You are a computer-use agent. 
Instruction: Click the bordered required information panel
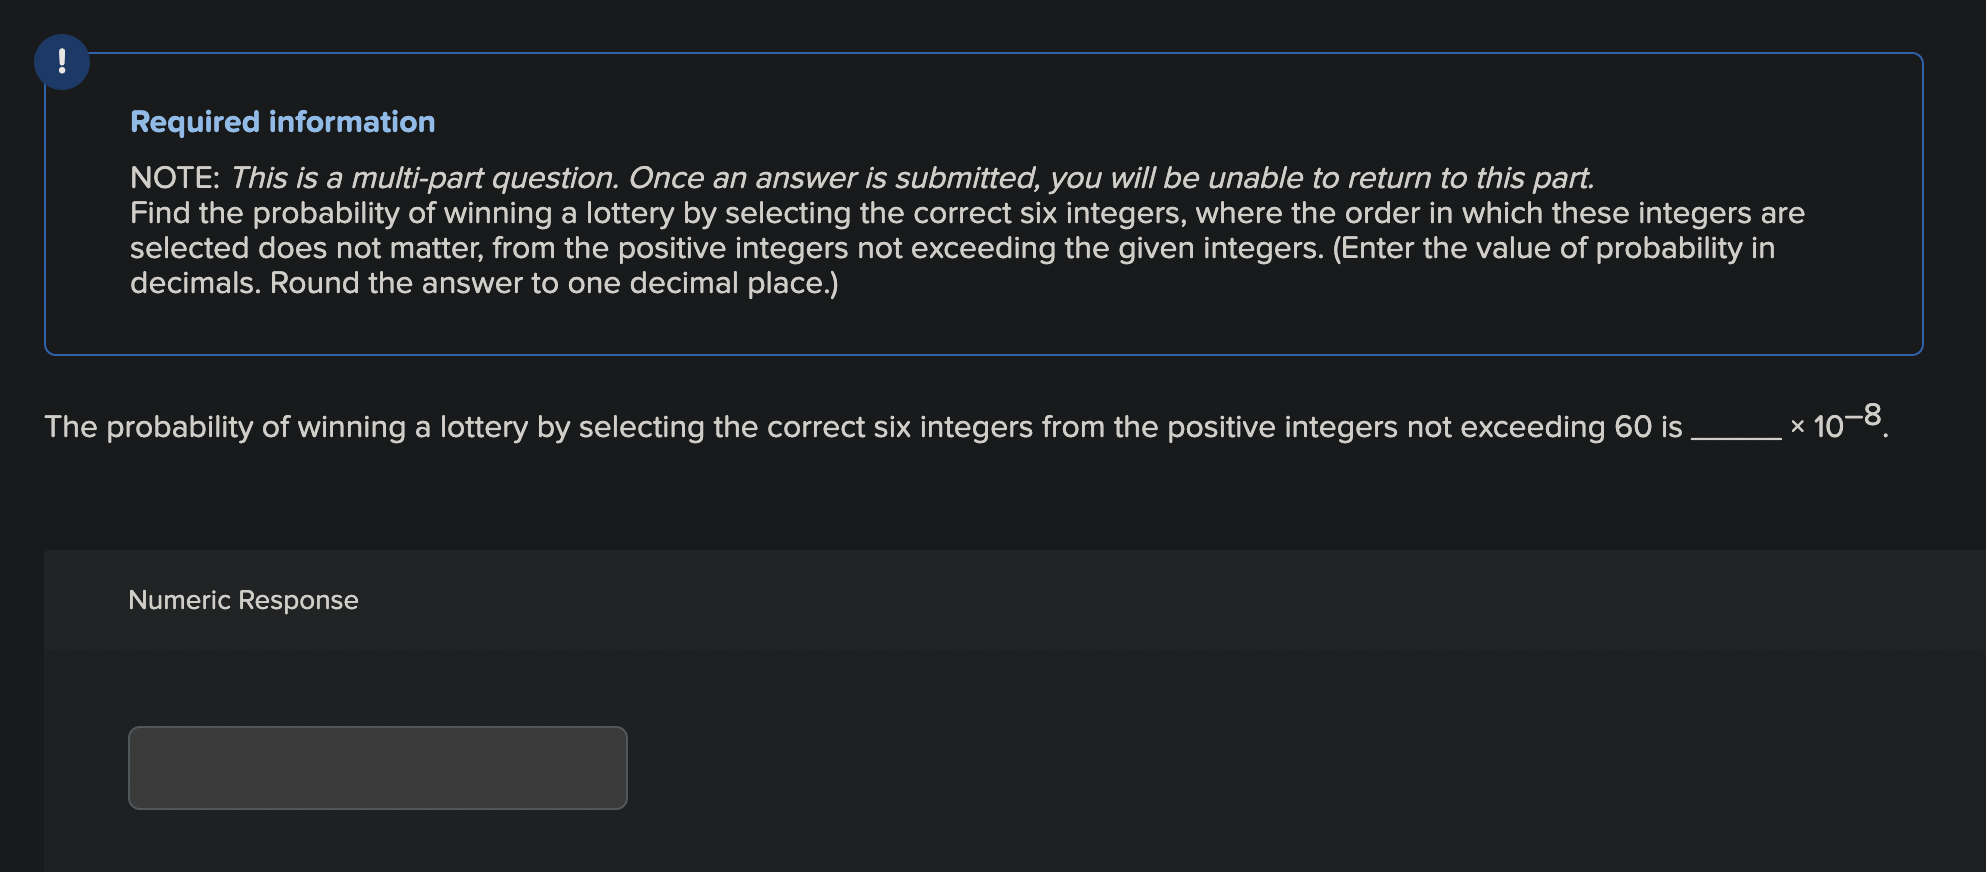[x=1000, y=330]
